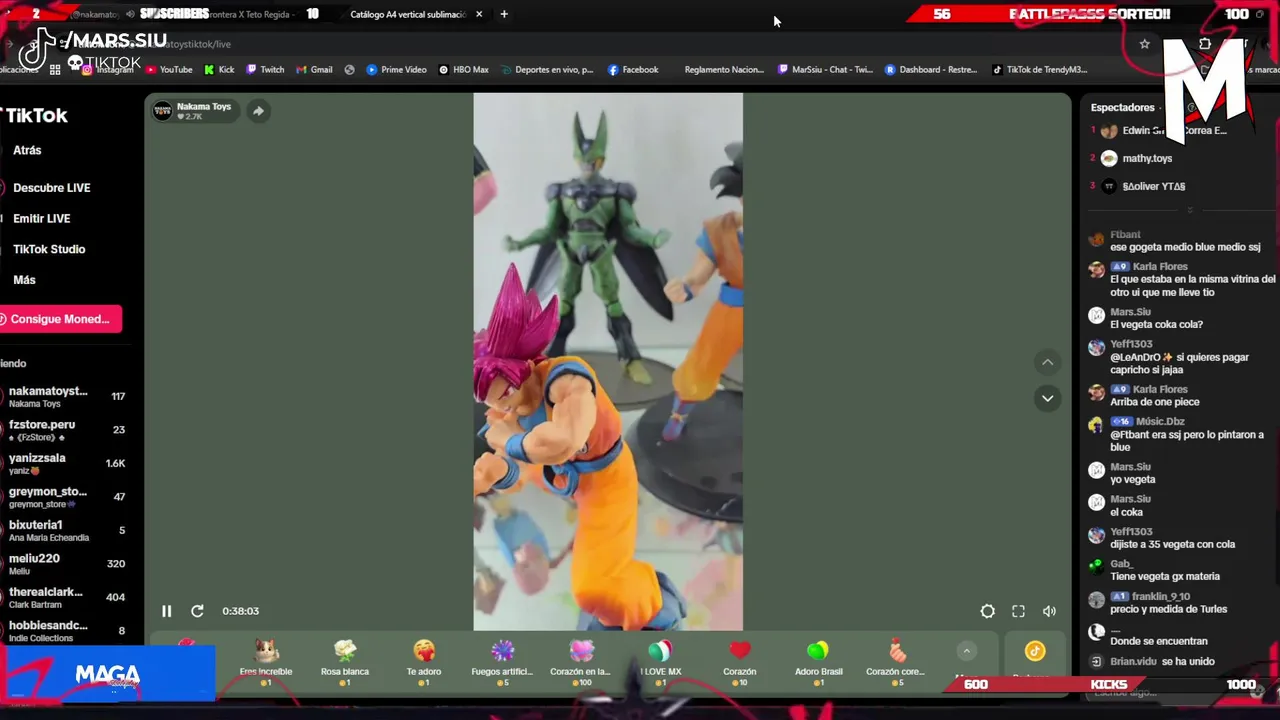This screenshot has height=720, width=1280.
Task: Open the TikTok de TrendyM3 bookmark
Action: coord(1039,70)
